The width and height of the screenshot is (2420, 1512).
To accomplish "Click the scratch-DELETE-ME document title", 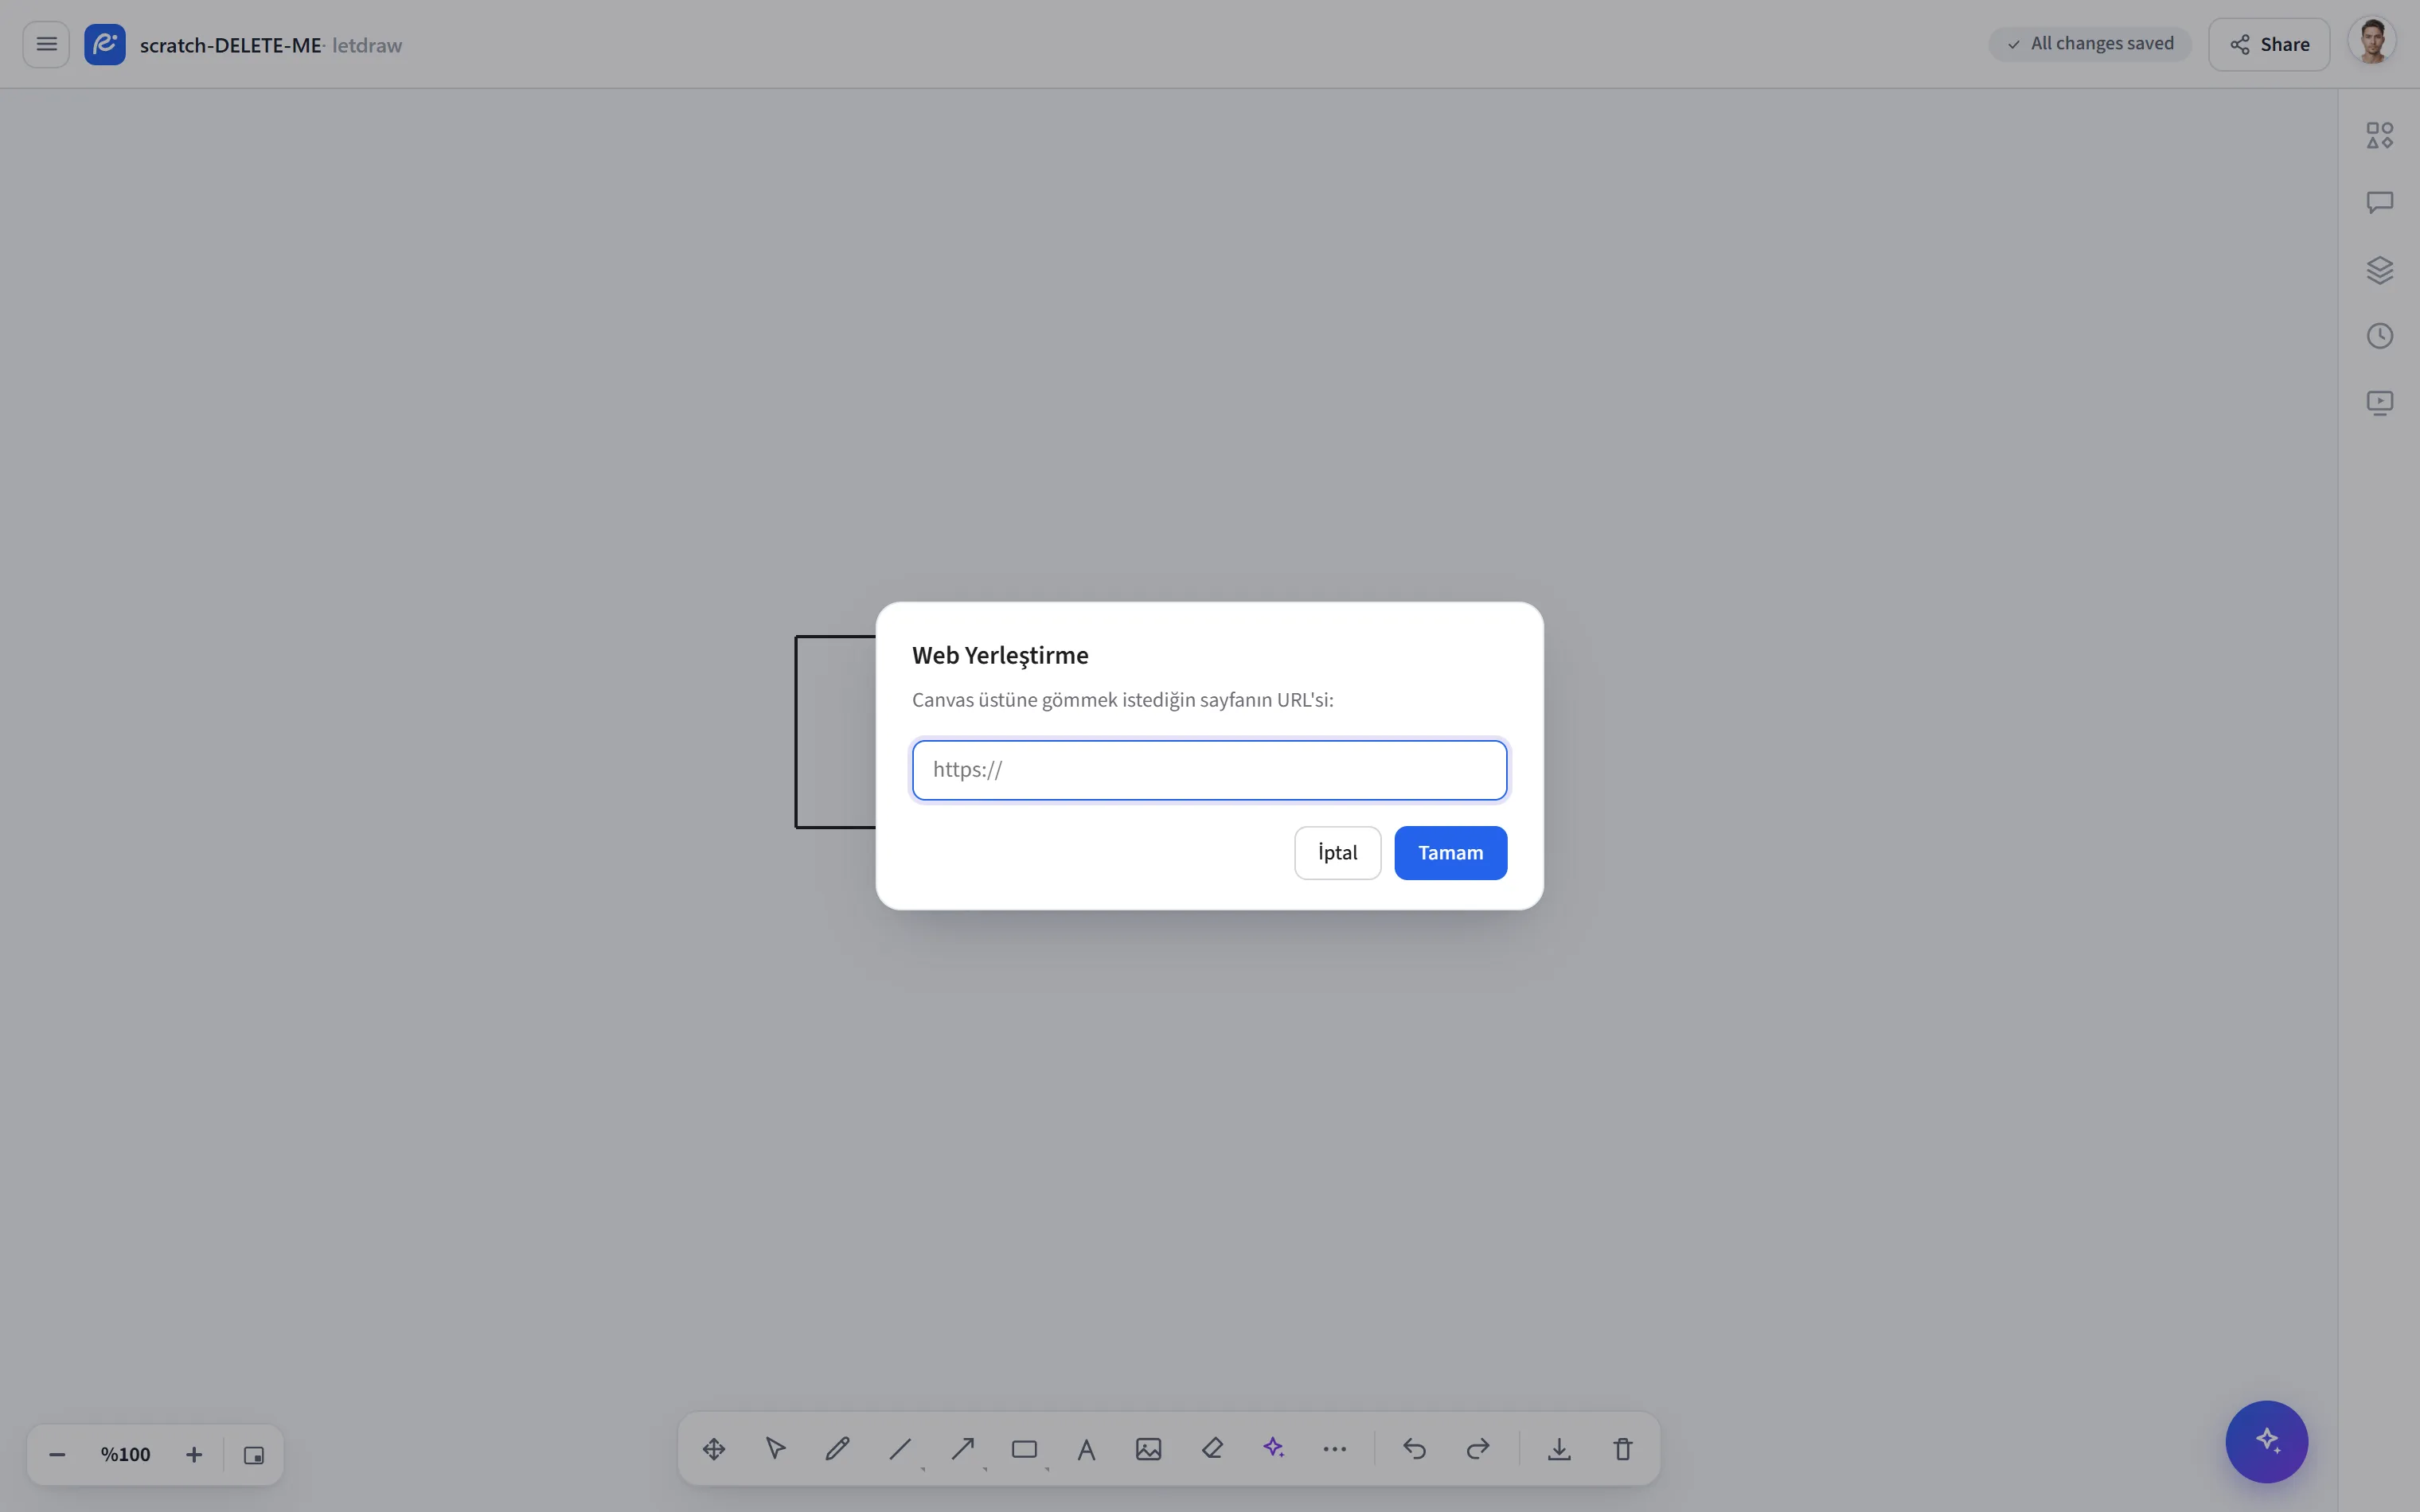I will coord(231,45).
